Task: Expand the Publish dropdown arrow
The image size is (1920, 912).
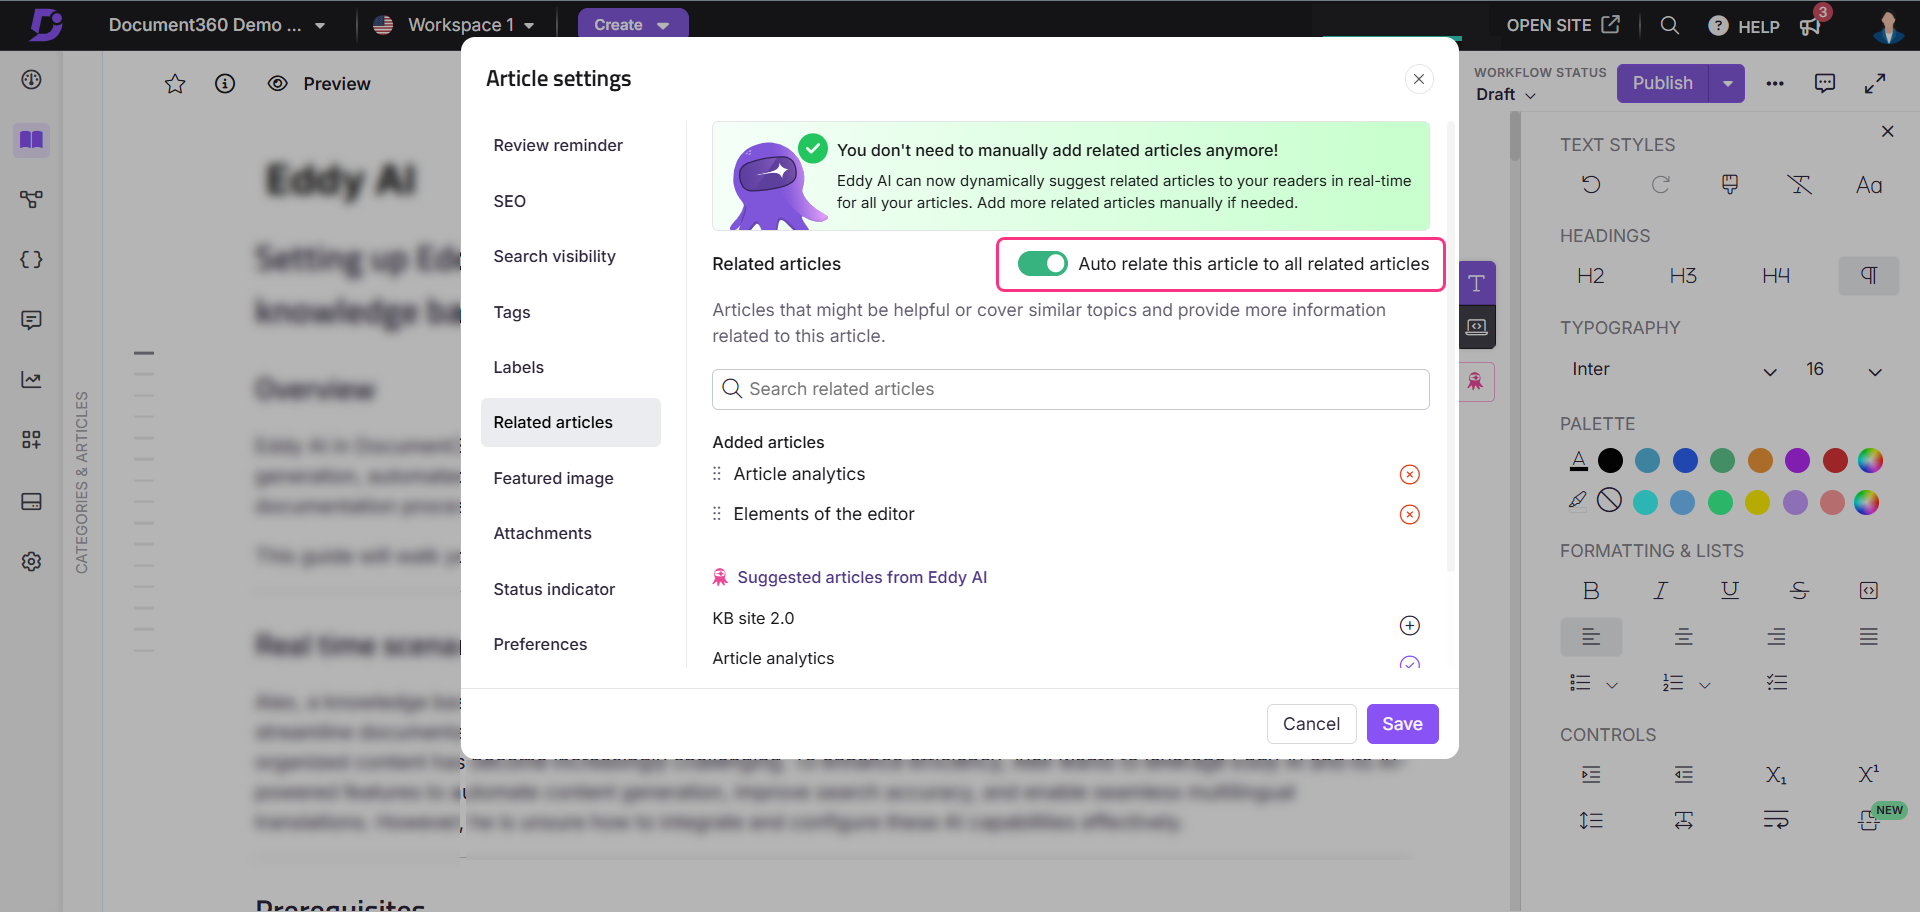Action: 1727,83
